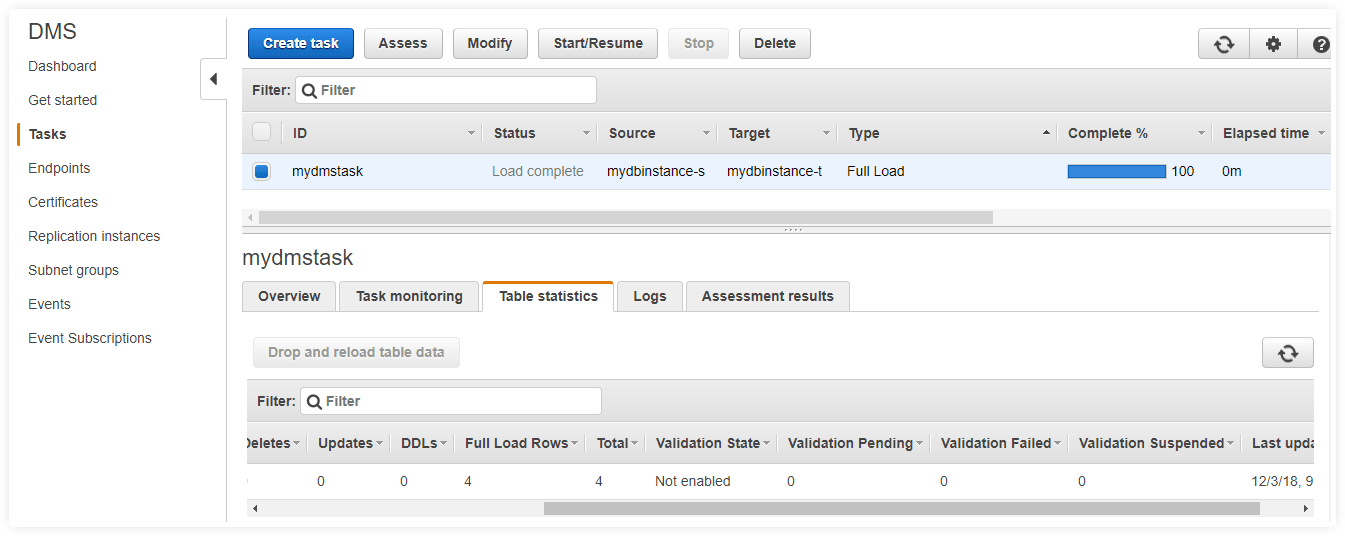This screenshot has height=536, width=1345.
Task: Select the Table statistics tab
Action: [548, 297]
